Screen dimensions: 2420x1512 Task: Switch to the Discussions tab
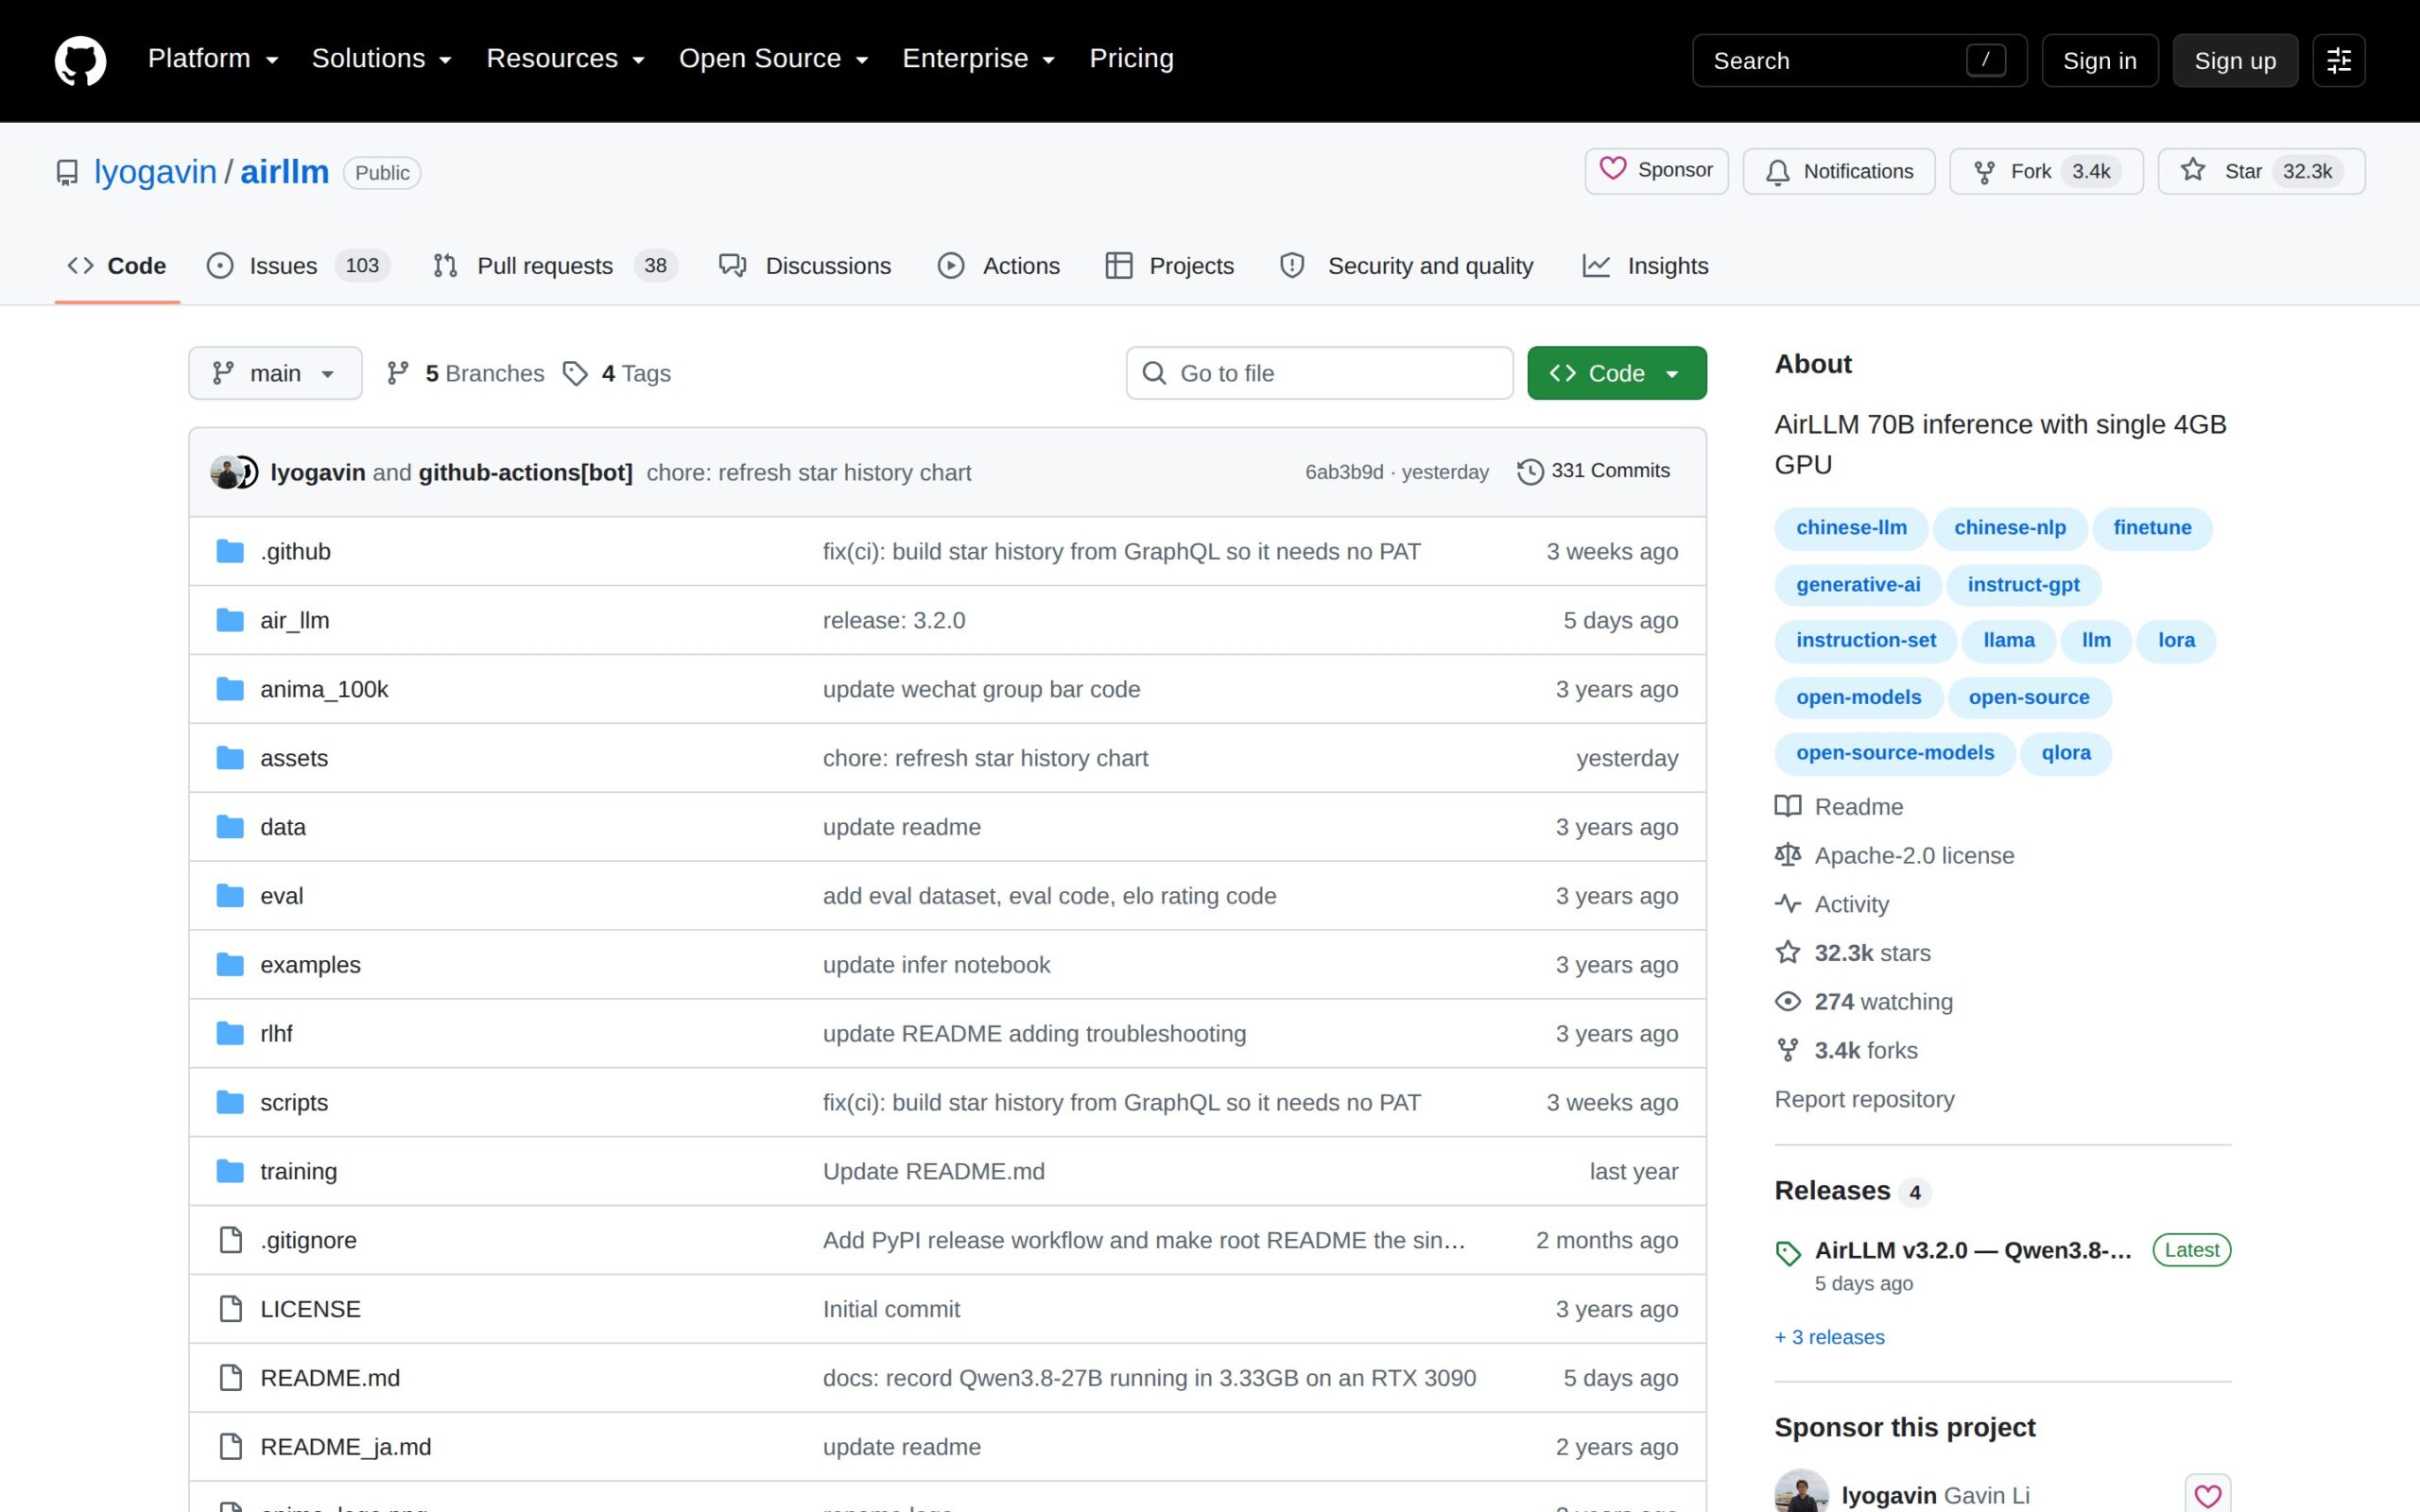(x=805, y=266)
